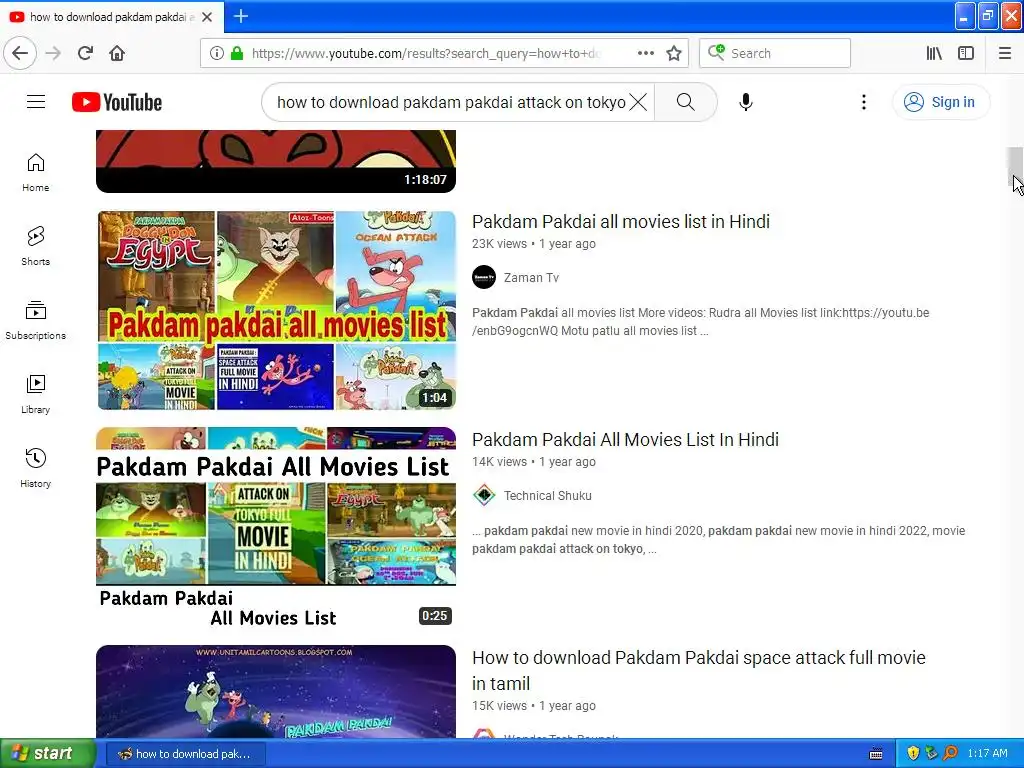This screenshot has height=768, width=1024.
Task: Open the browser home page
Action: point(117,53)
